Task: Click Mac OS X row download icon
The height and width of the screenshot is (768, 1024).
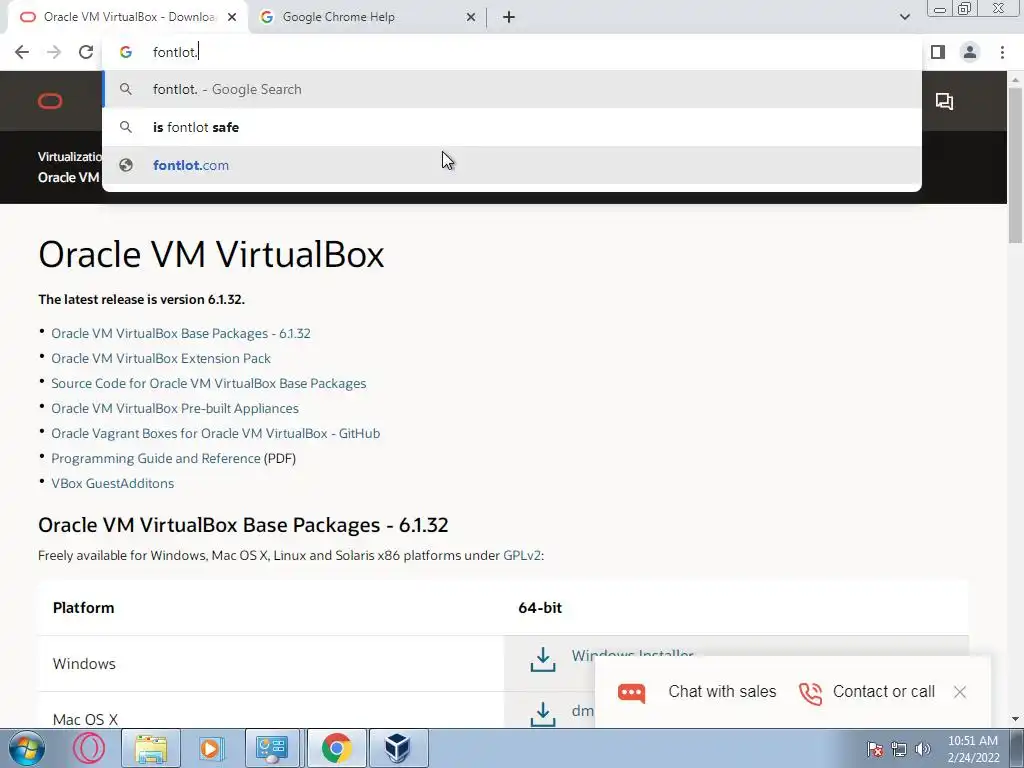Action: (x=543, y=714)
